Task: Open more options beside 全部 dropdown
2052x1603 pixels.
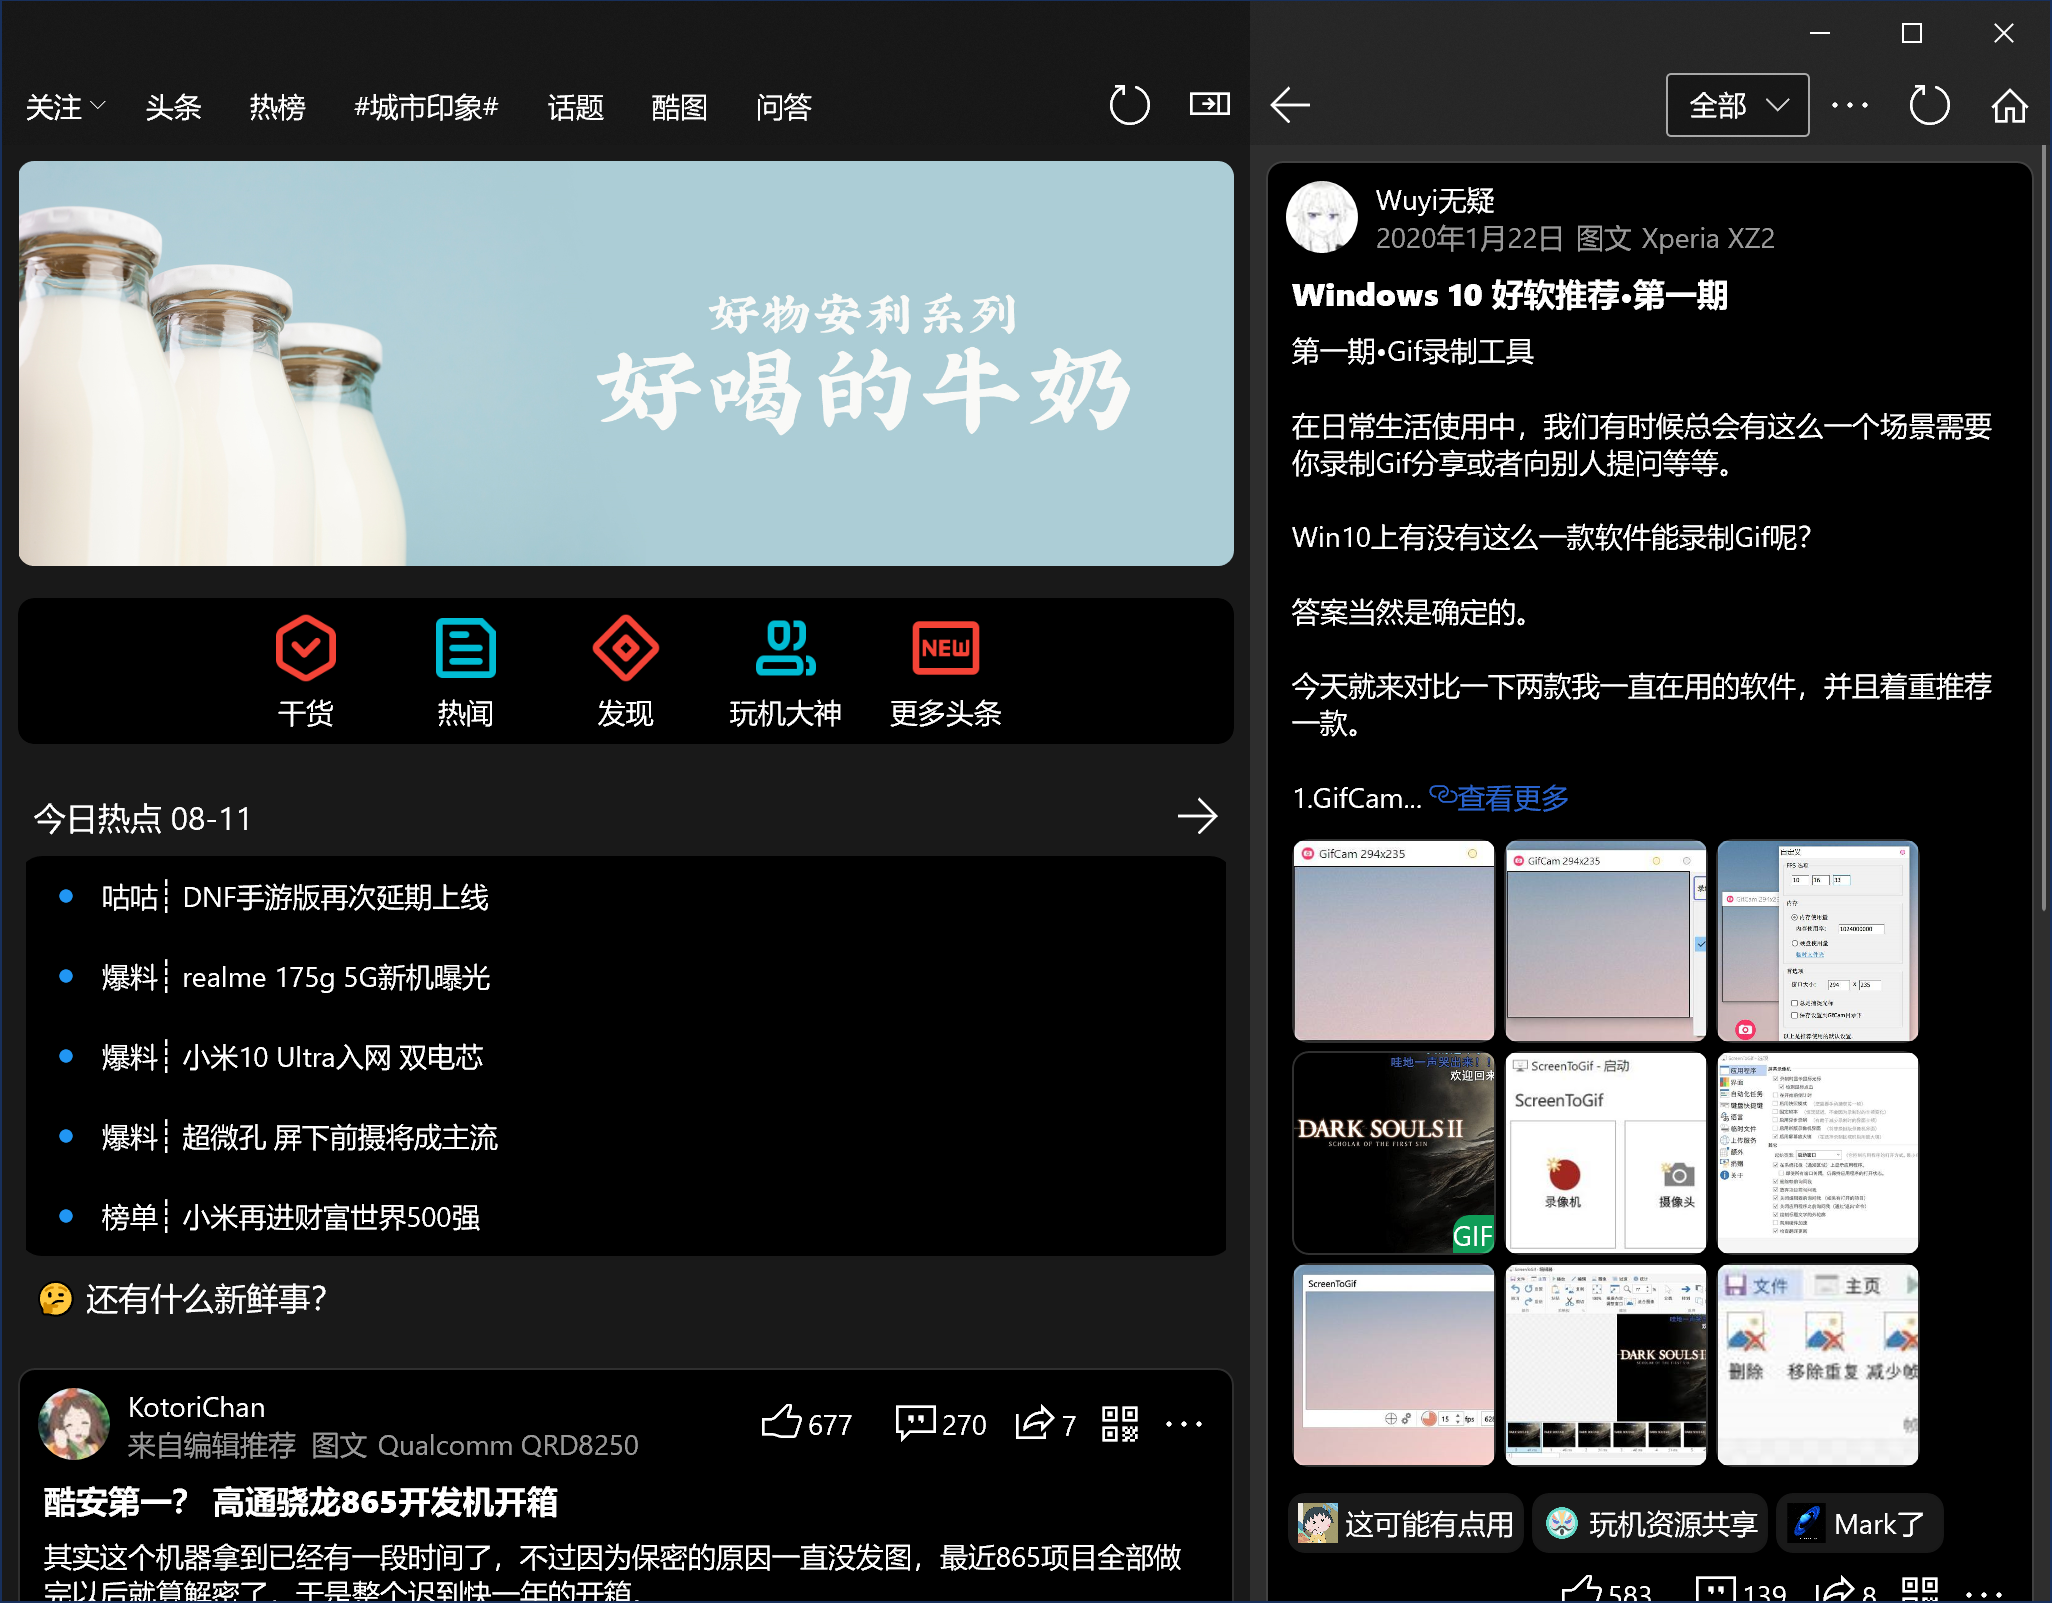Action: 1850,105
